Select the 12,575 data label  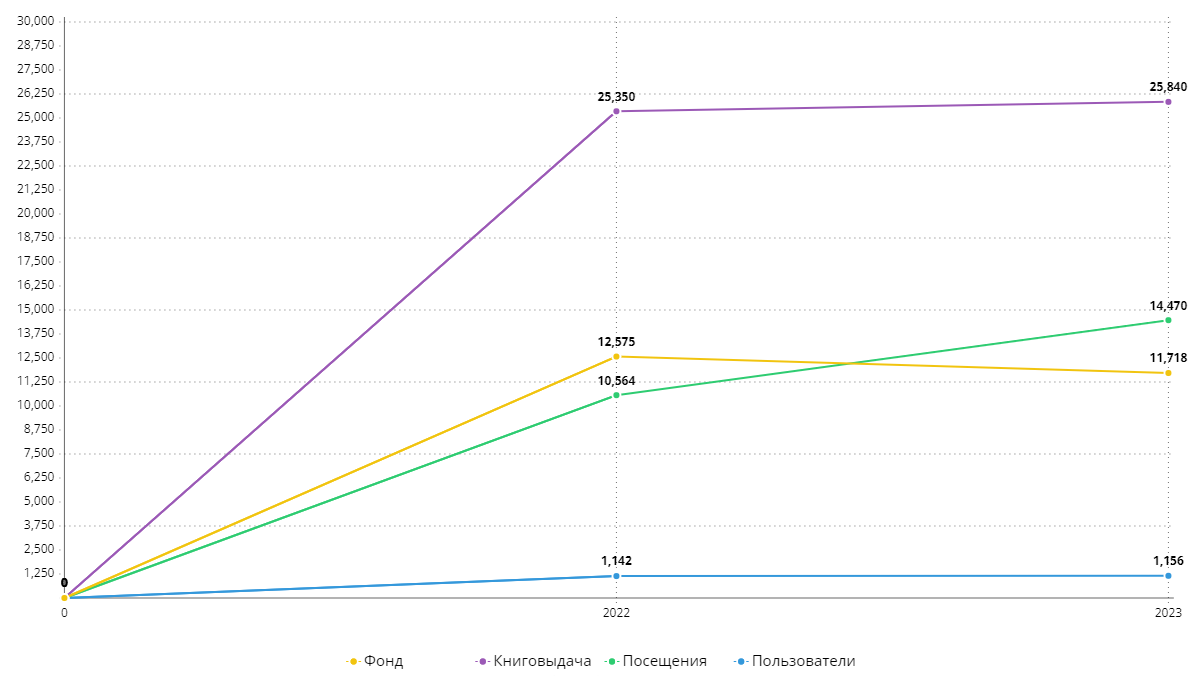(616, 343)
